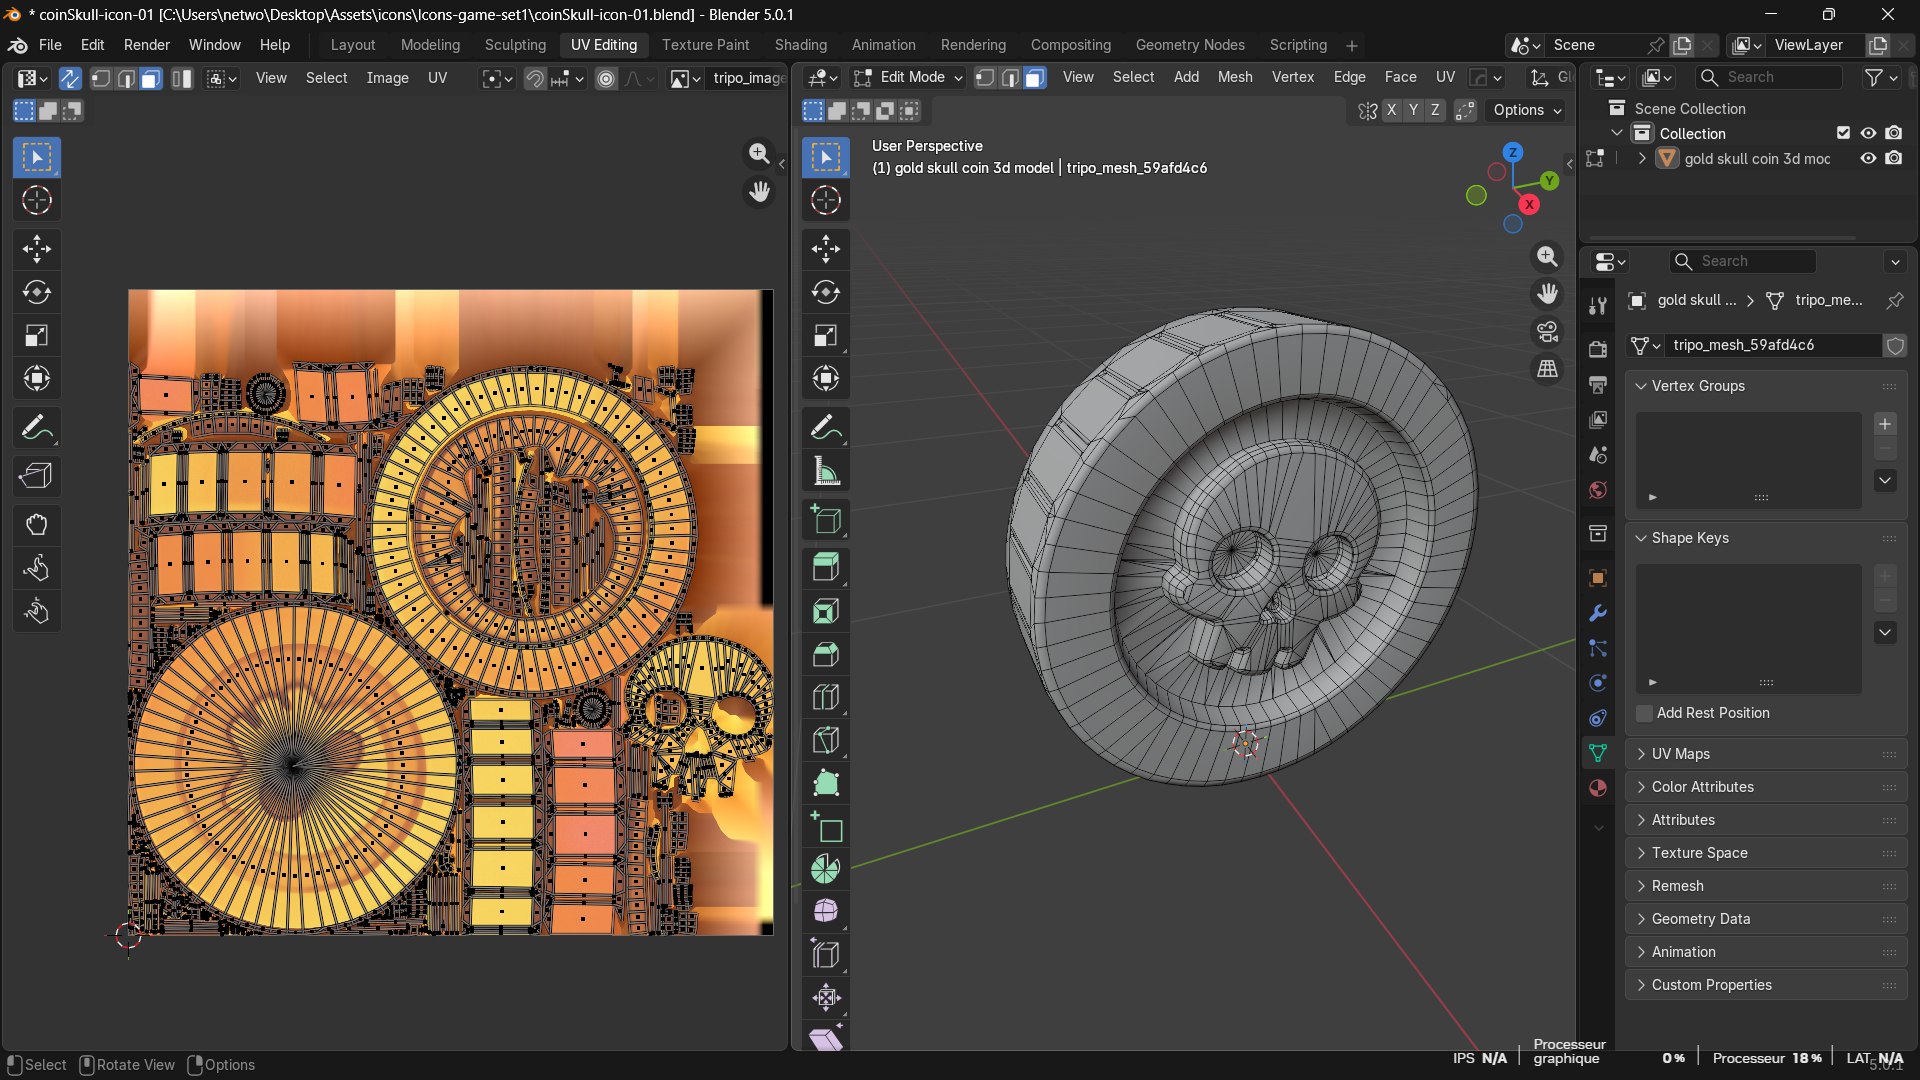Select the Inset Faces tool
This screenshot has height=1080, width=1920.
tap(826, 611)
